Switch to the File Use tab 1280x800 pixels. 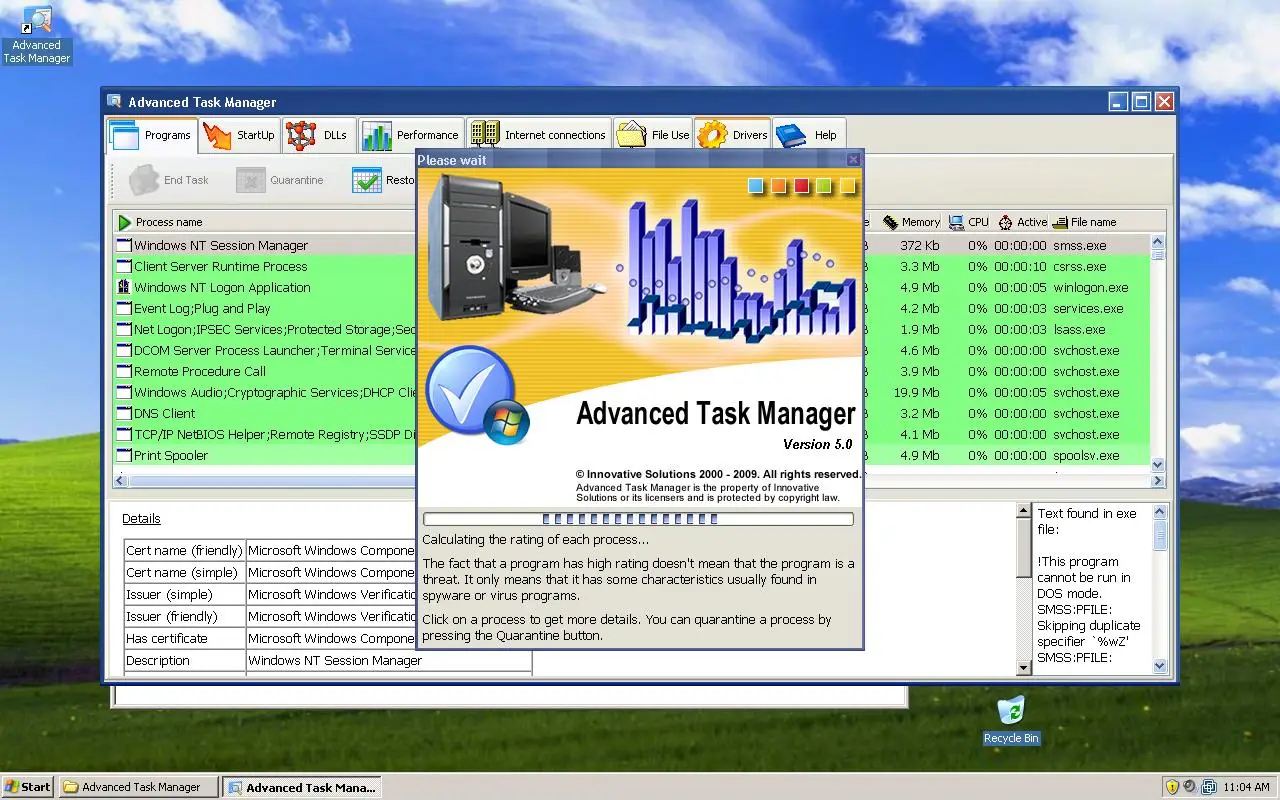pyautogui.click(x=653, y=135)
